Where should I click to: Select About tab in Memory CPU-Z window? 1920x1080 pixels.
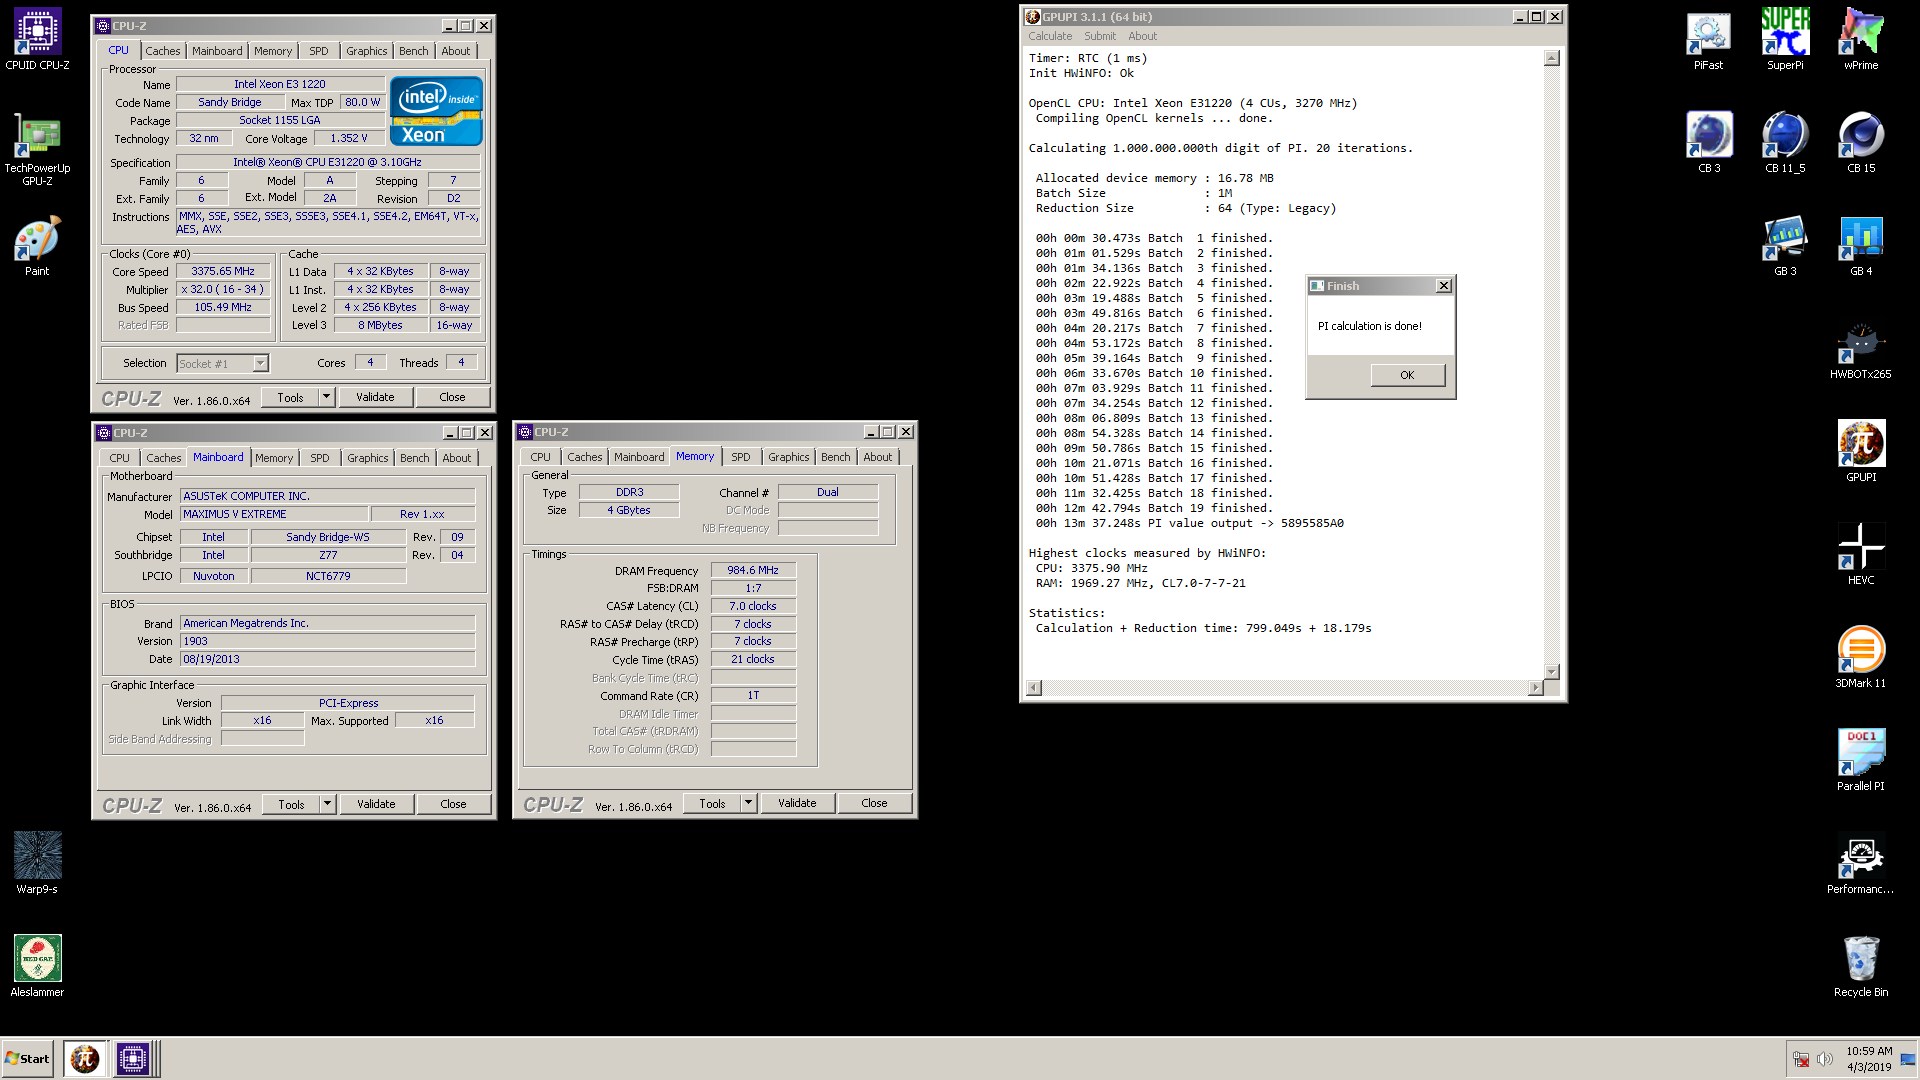coord(878,457)
